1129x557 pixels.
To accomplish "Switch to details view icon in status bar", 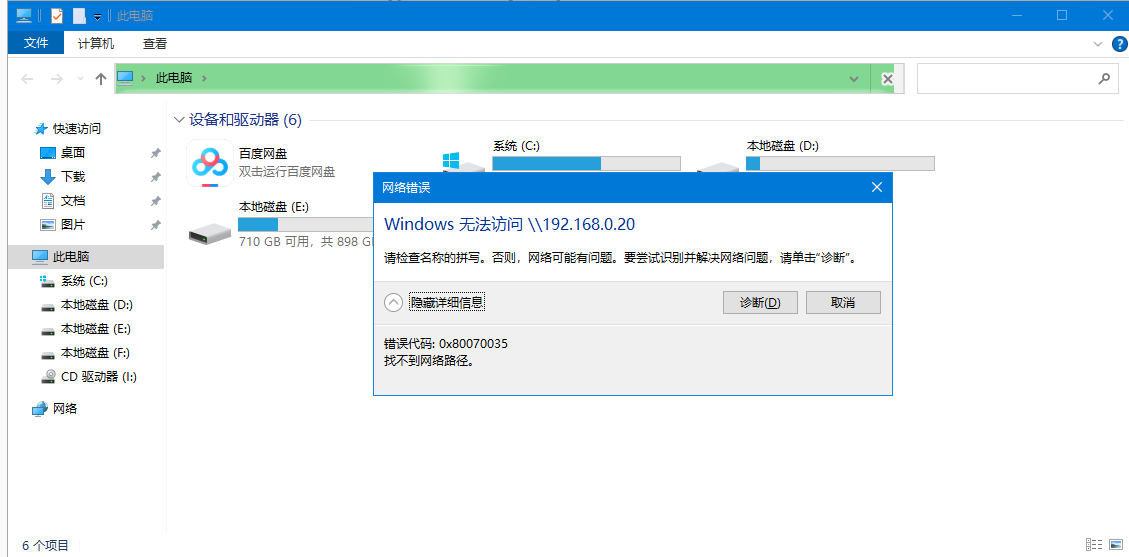I will [1094, 544].
